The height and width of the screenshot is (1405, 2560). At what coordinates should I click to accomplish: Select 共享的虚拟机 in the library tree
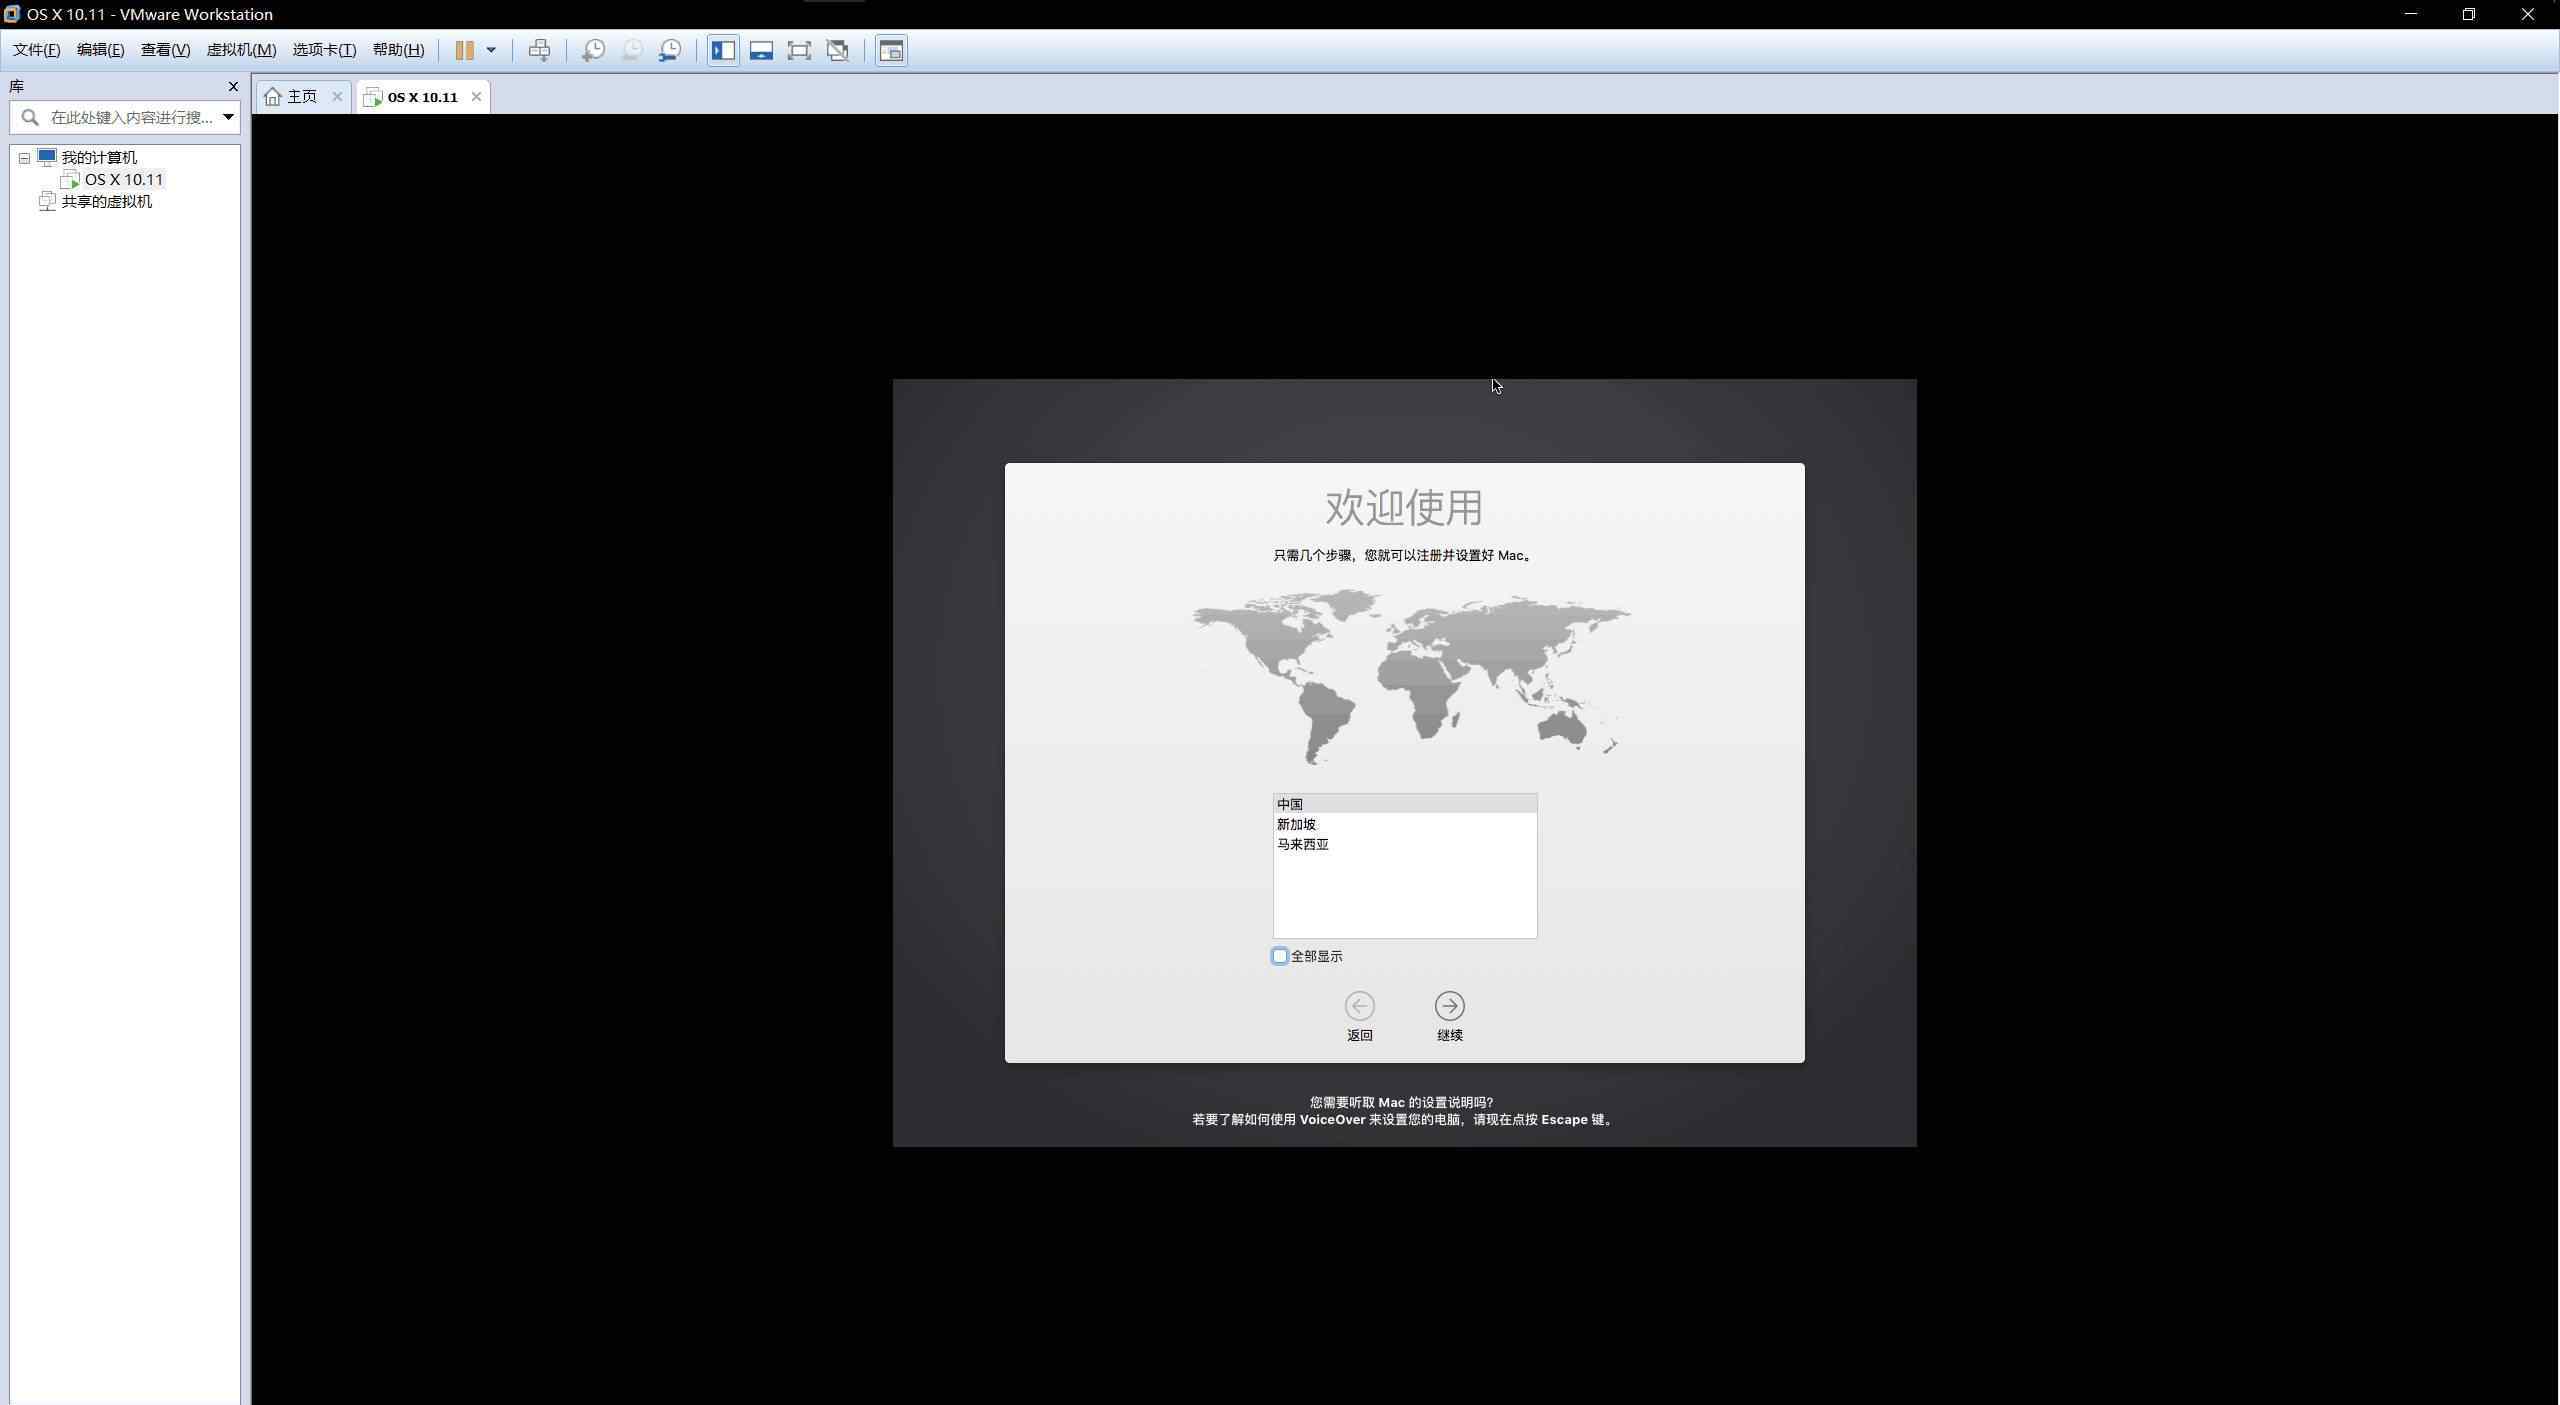tap(107, 202)
